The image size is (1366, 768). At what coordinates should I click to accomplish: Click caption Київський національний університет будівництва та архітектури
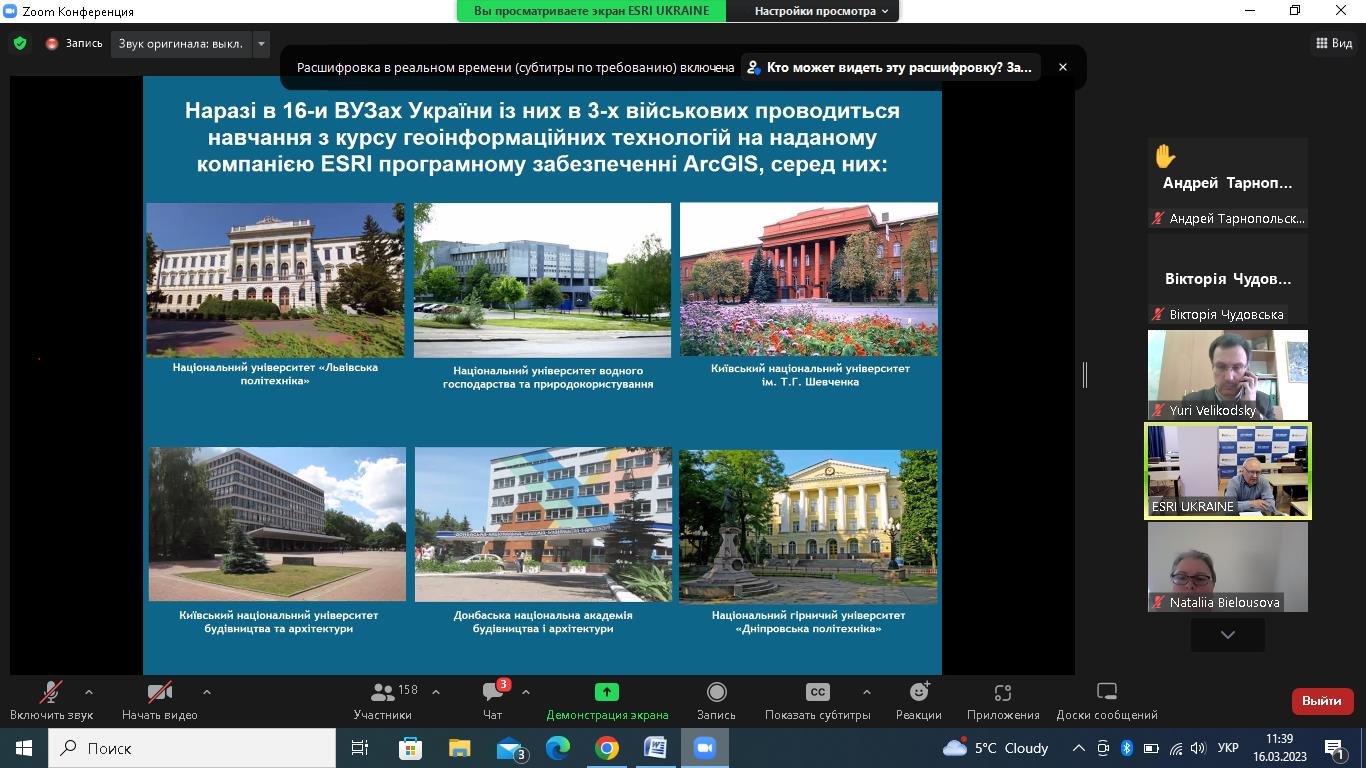pyautogui.click(x=279, y=622)
